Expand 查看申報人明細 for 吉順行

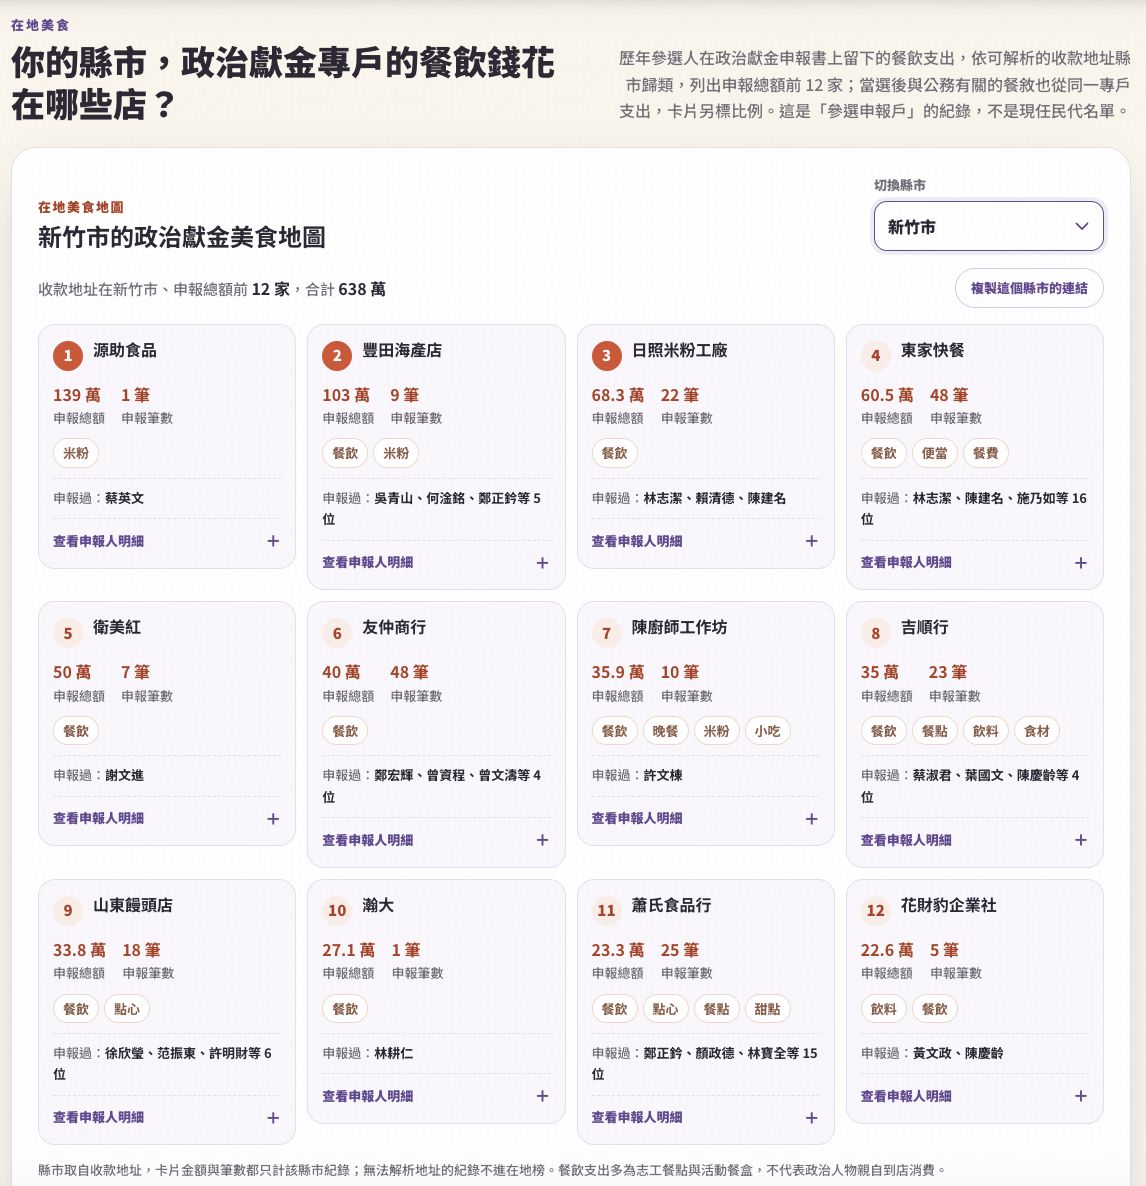tap(974, 840)
